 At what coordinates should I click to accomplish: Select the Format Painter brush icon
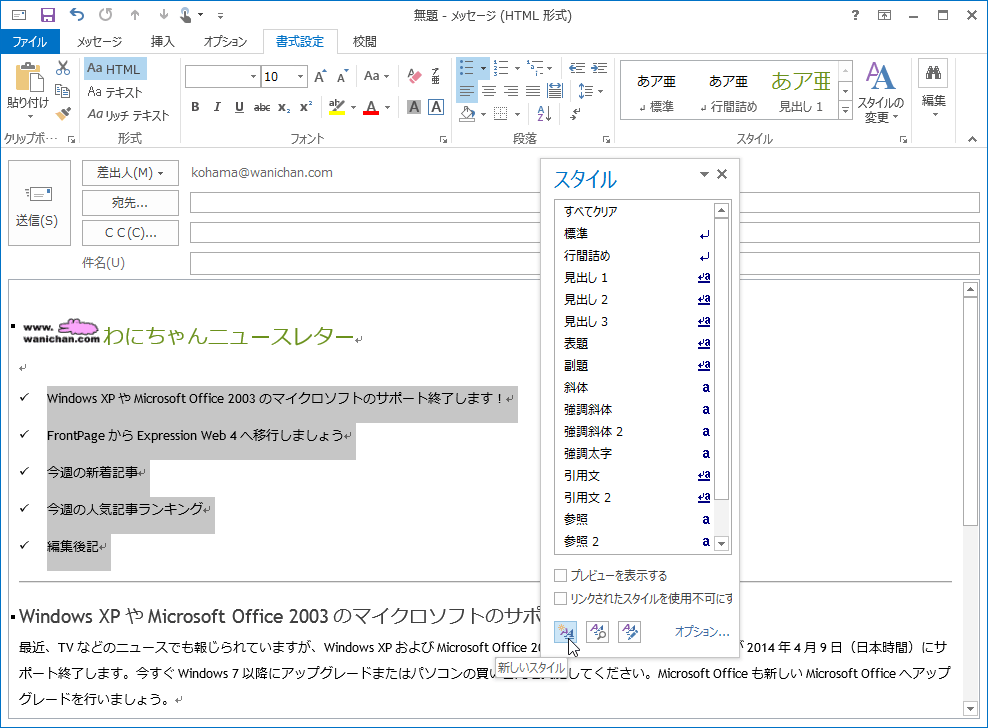coord(63,113)
